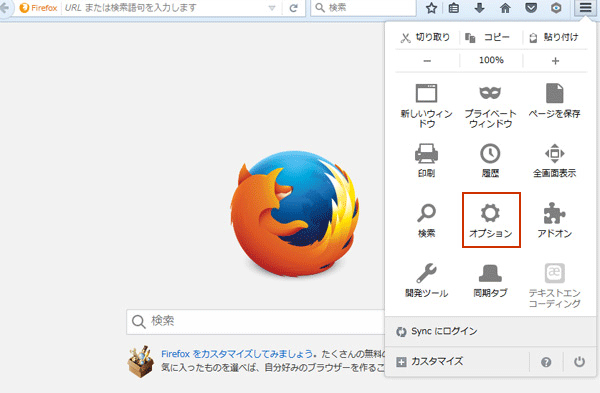Viewport: 600px width, 393px height.
Task: Choose コピー (copy) in menu
Action: coord(488,37)
